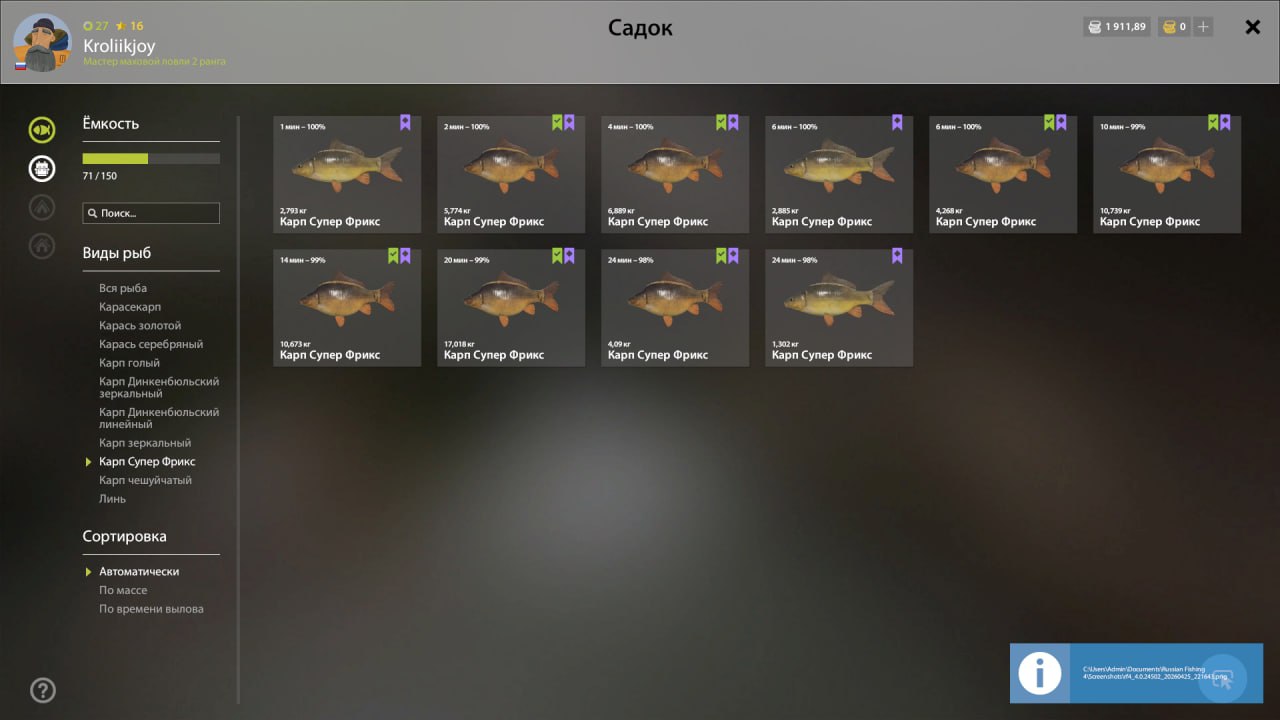Click the "Поиск..." search field

pos(151,213)
